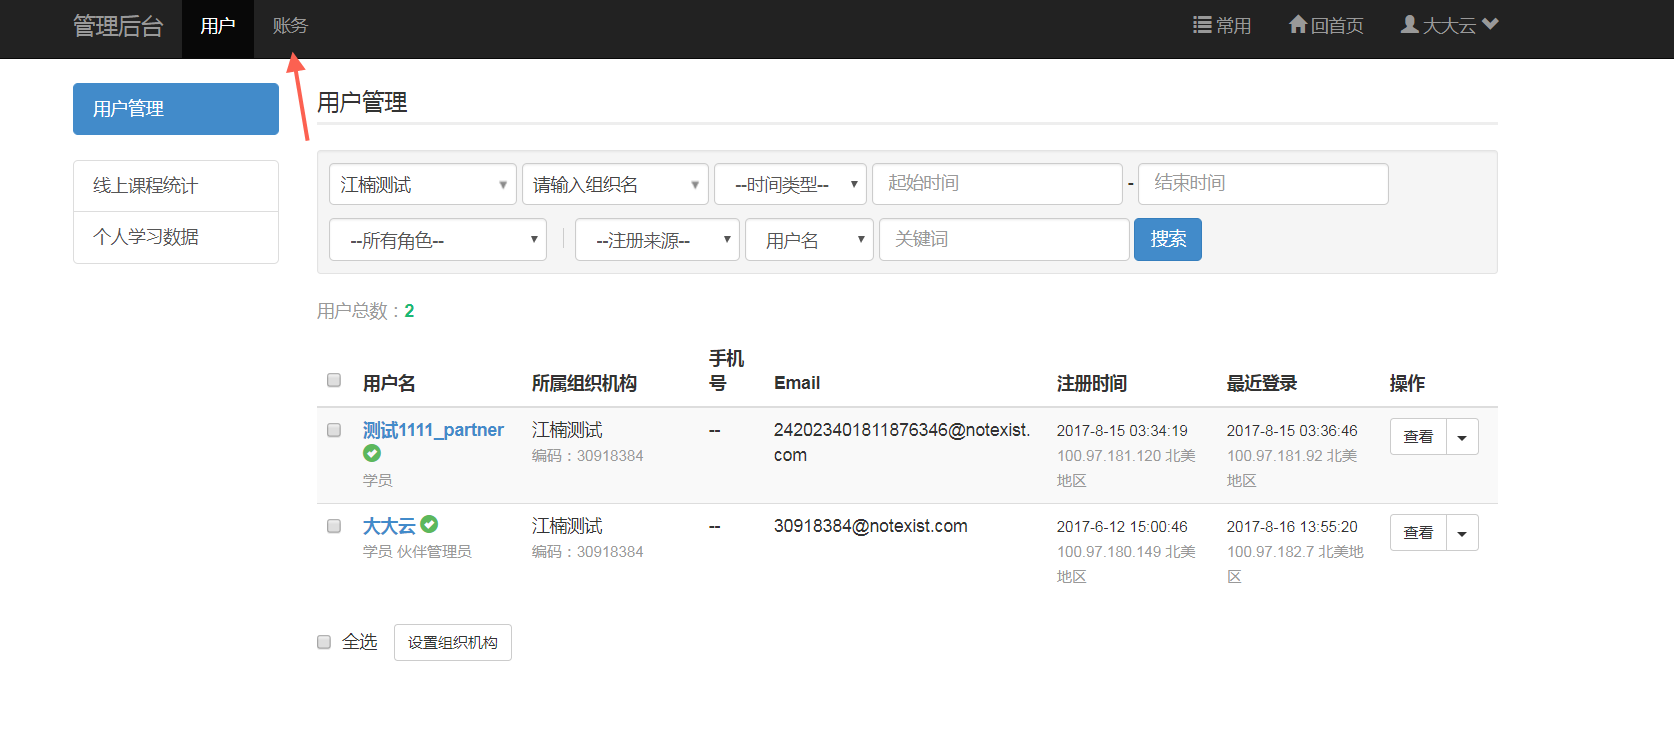
Task: Expand action caret for 测试1111_partner row
Action: [1462, 437]
